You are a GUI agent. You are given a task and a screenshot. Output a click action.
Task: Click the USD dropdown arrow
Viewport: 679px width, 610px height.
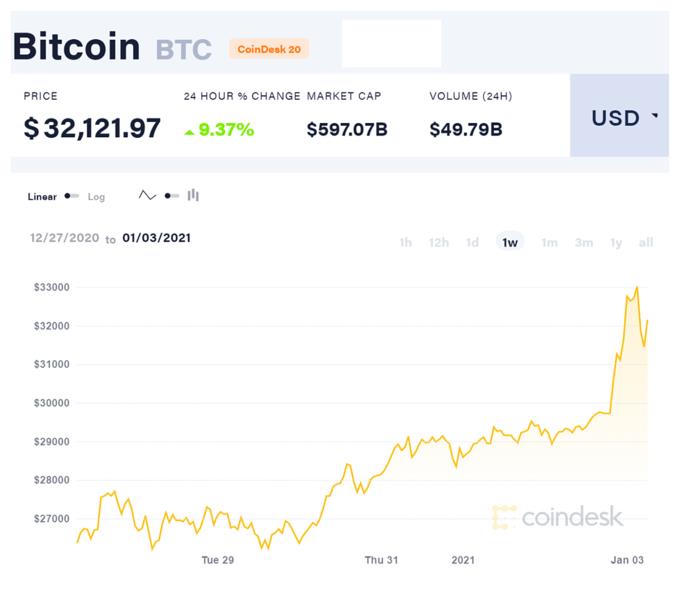pyautogui.click(x=655, y=116)
